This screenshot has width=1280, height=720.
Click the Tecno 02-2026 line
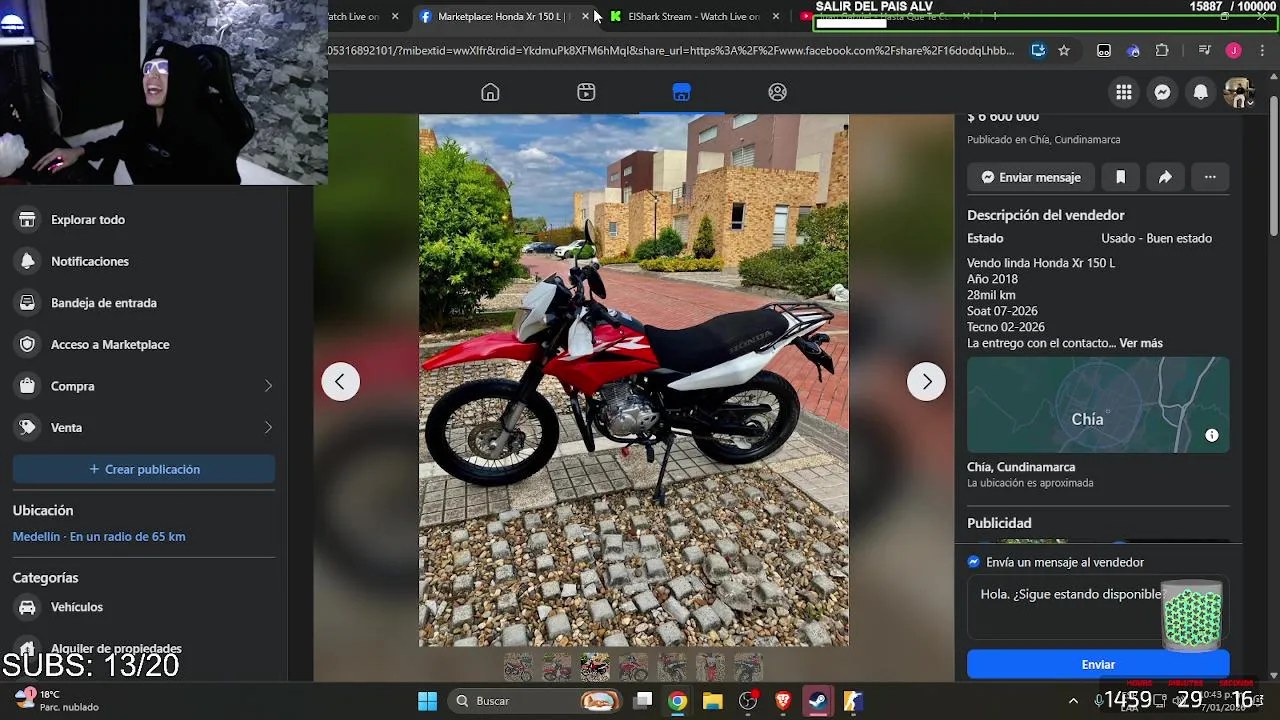(x=1006, y=327)
